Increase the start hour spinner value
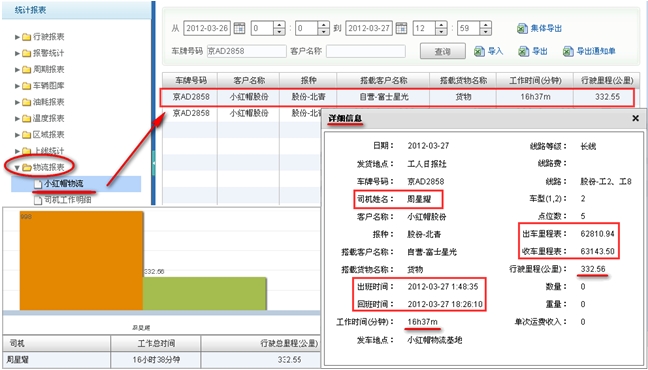 coord(280,25)
